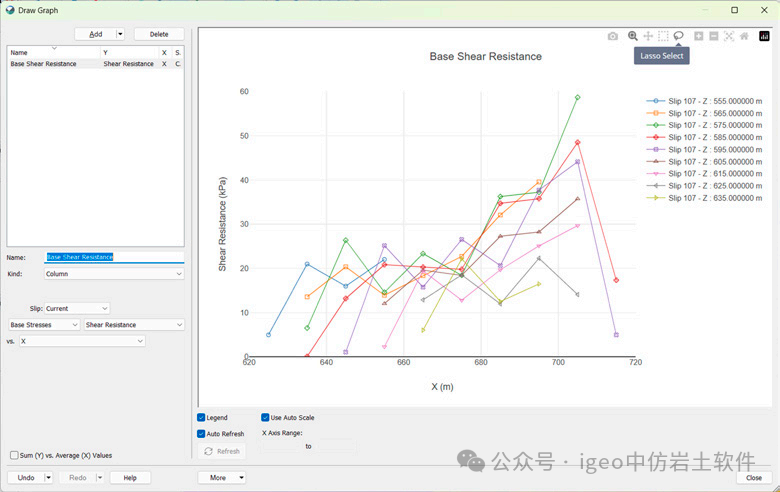The image size is (780, 492).
Task: Open the More dropdown menu button
Action: (x=223, y=478)
